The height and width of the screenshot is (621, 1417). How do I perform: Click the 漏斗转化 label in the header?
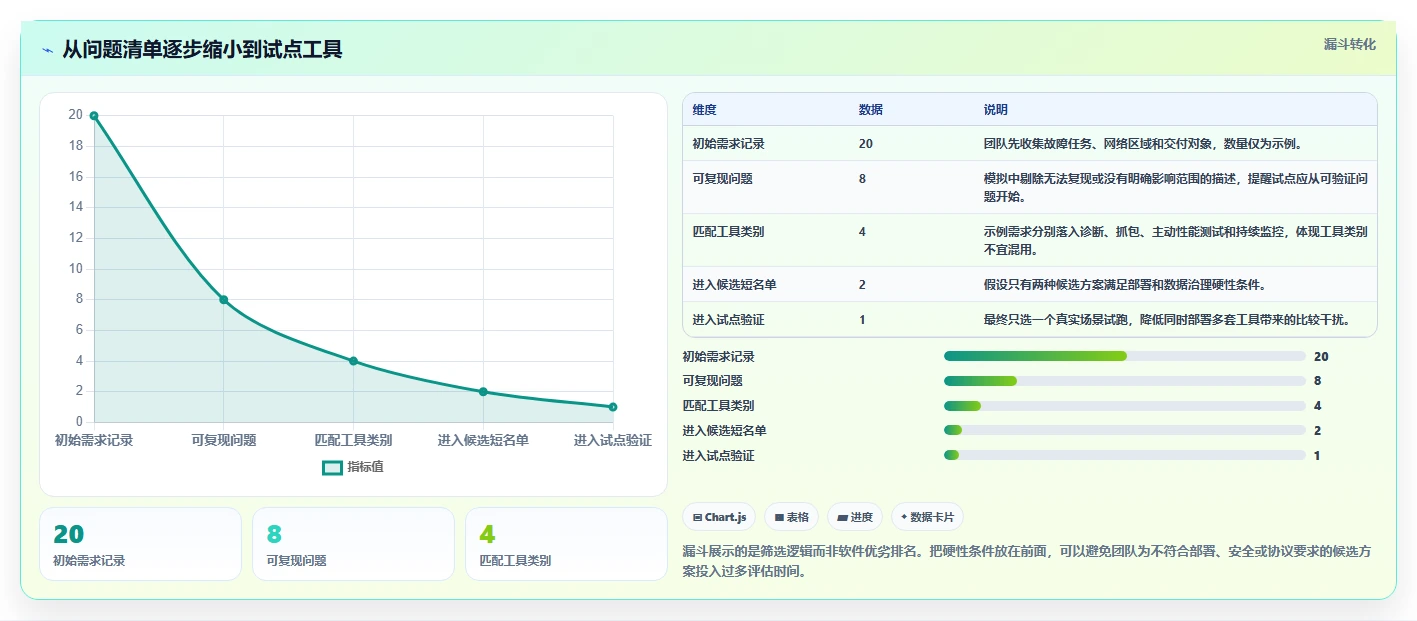pyautogui.click(x=1349, y=44)
